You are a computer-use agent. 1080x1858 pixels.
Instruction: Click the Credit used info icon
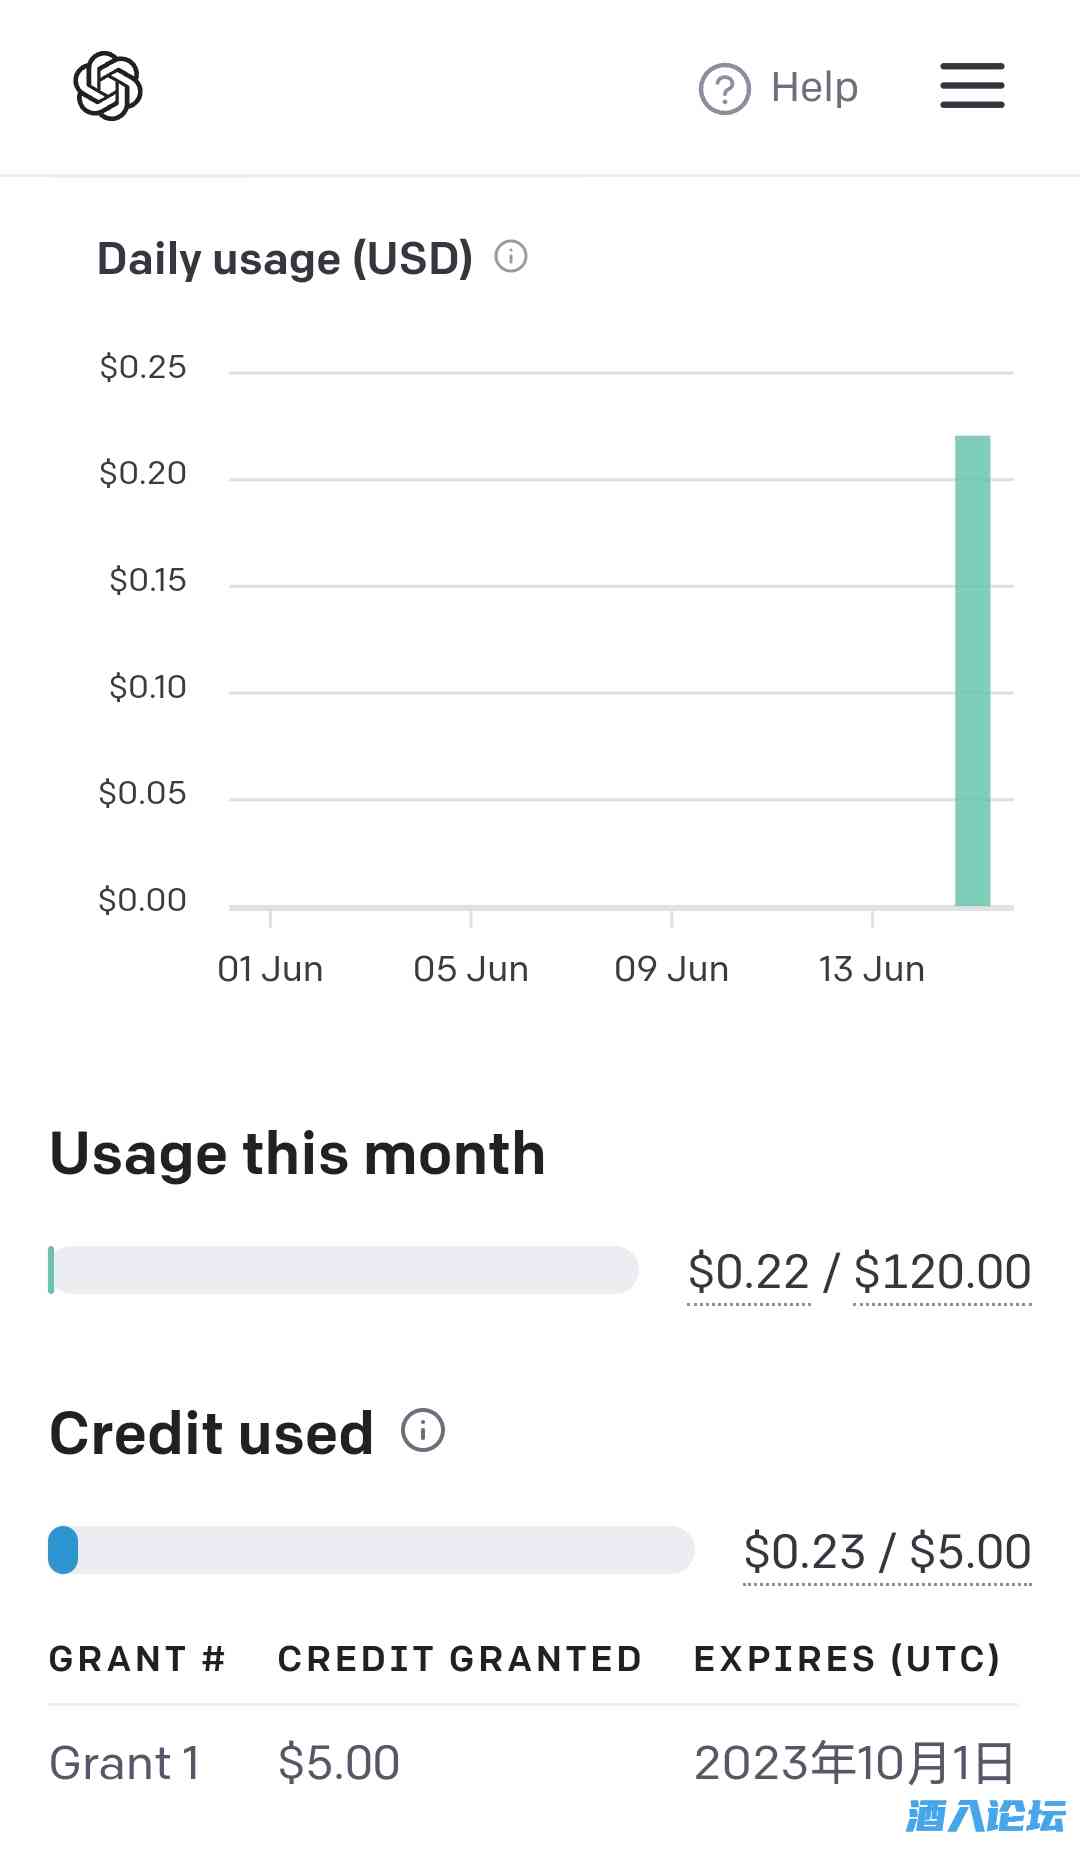(x=423, y=1430)
